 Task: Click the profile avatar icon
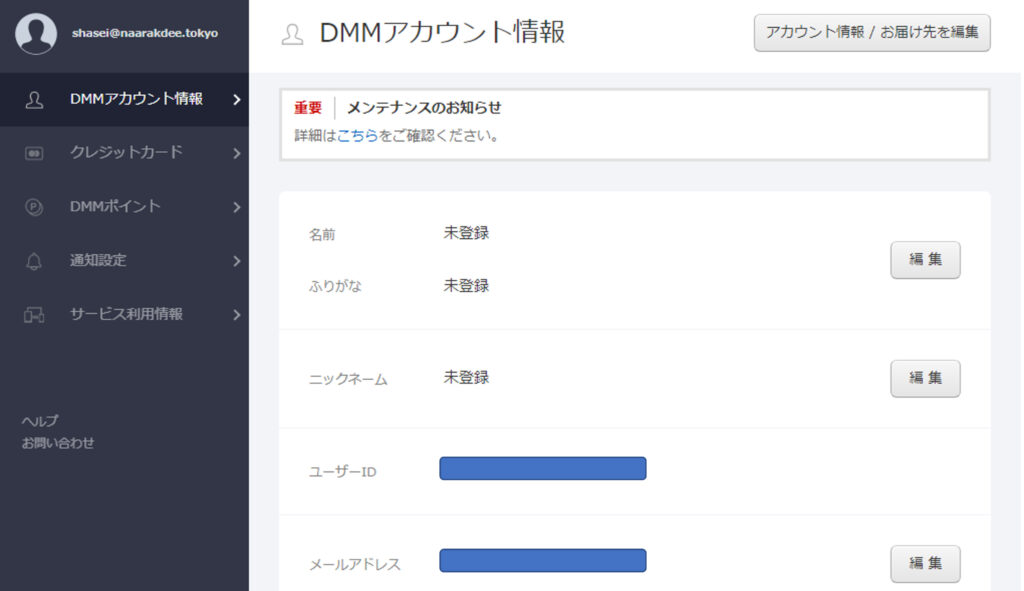[36, 34]
